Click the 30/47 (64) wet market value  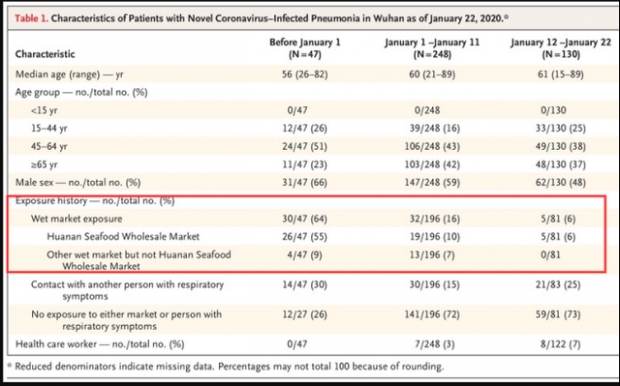pos(304,219)
